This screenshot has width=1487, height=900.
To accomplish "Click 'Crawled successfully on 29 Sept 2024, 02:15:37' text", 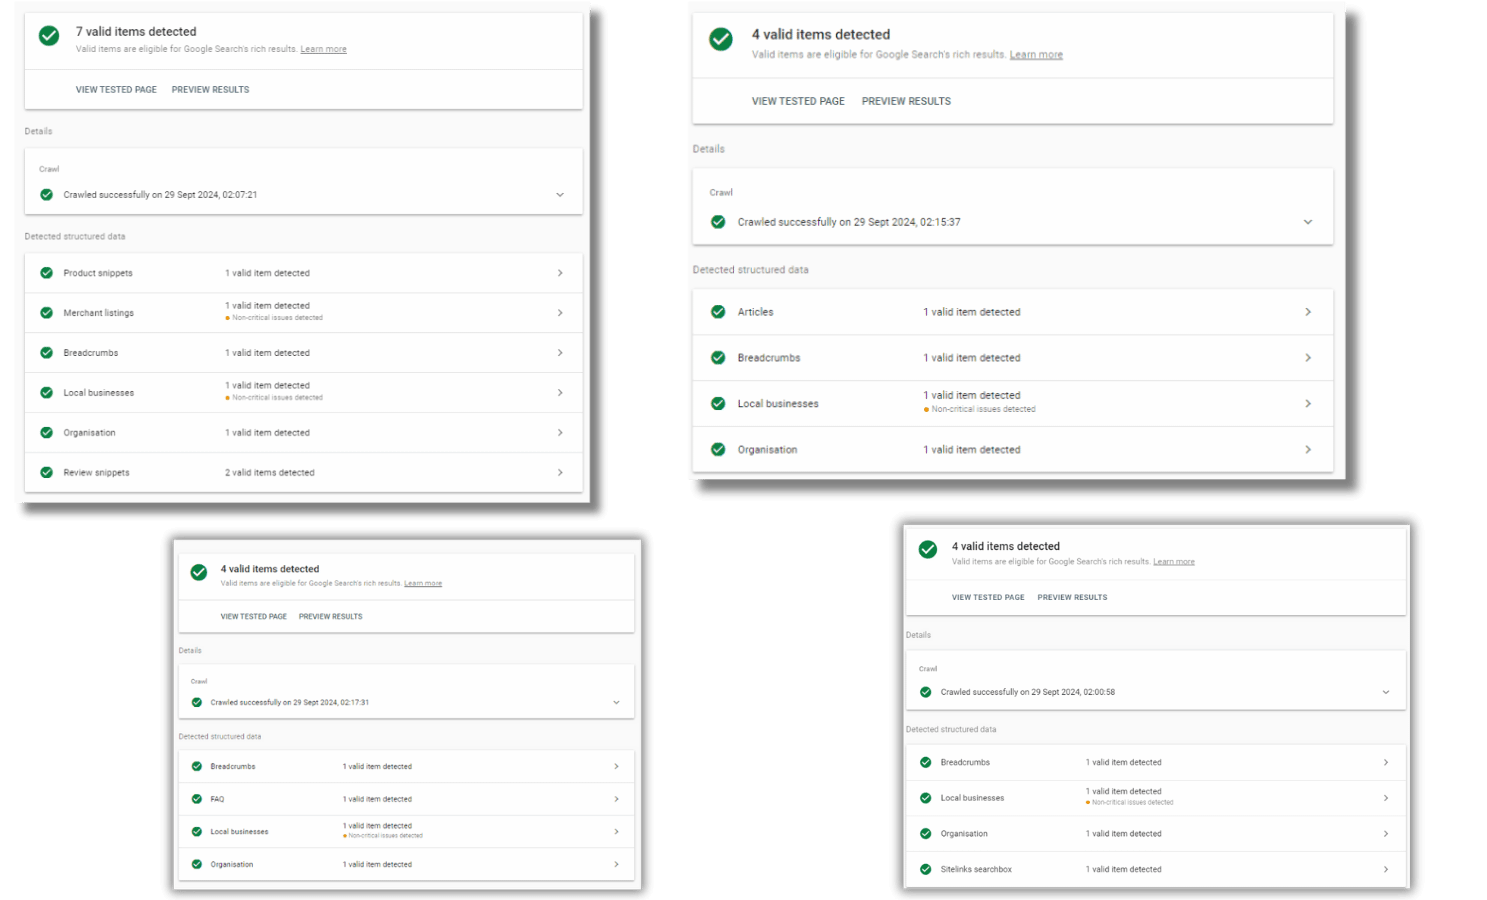I will (849, 222).
